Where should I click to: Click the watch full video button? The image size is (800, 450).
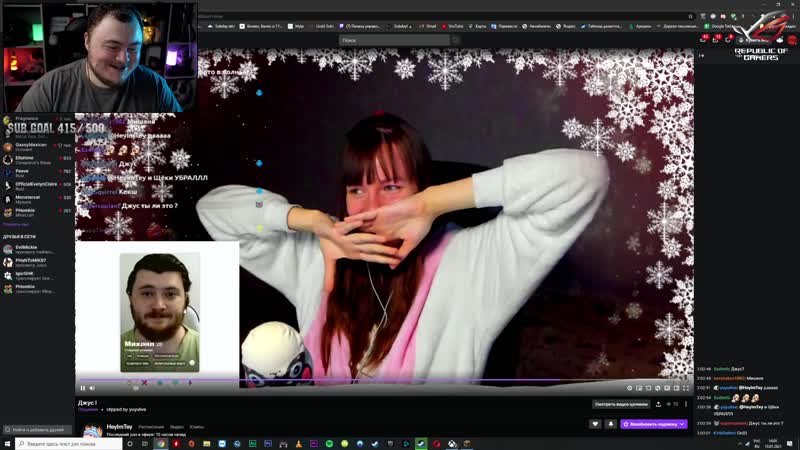coord(621,404)
